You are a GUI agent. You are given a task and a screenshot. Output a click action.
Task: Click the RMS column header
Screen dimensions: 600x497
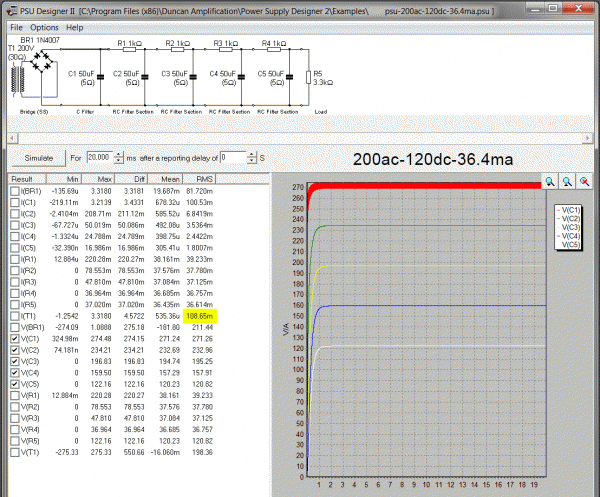tap(199, 179)
